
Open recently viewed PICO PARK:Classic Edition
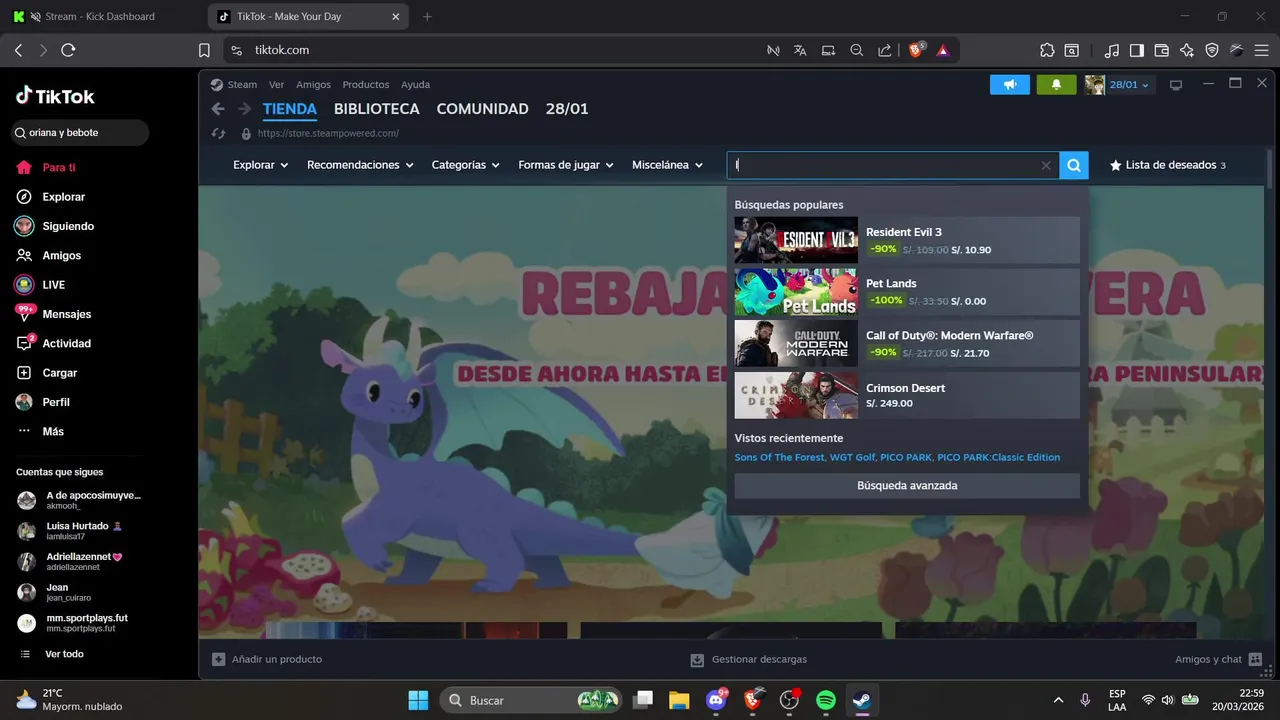pyautogui.click(x=998, y=457)
